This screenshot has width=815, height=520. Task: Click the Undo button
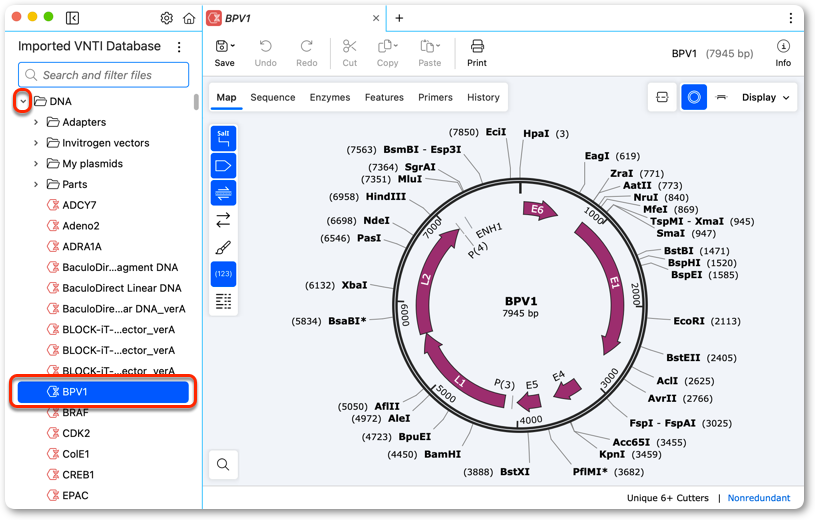[x=266, y=54]
